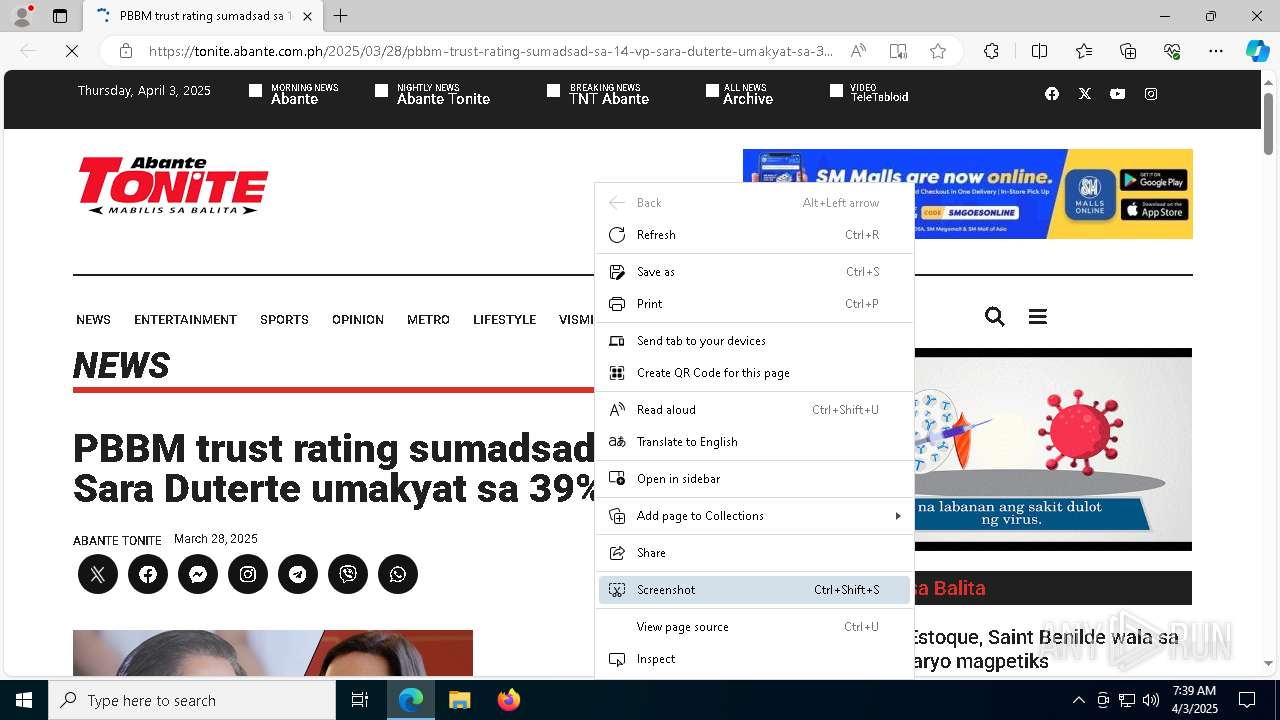
Task: Select View page source
Action: coord(754,627)
